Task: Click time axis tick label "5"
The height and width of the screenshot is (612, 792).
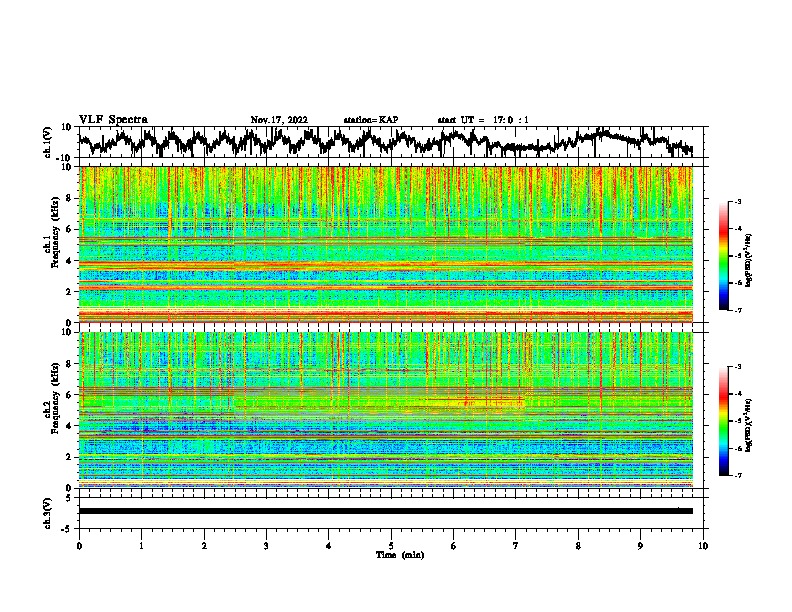Action: [x=391, y=546]
